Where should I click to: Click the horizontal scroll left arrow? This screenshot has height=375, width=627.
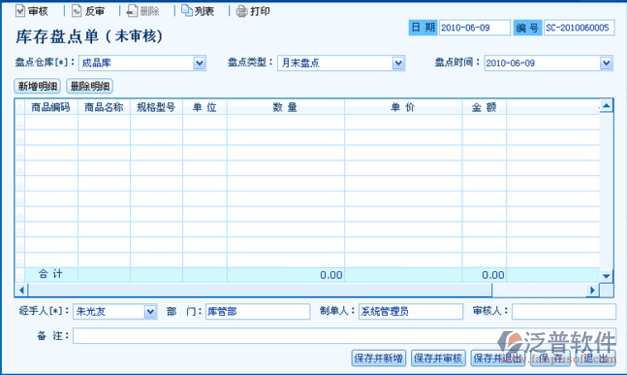pyautogui.click(x=22, y=290)
